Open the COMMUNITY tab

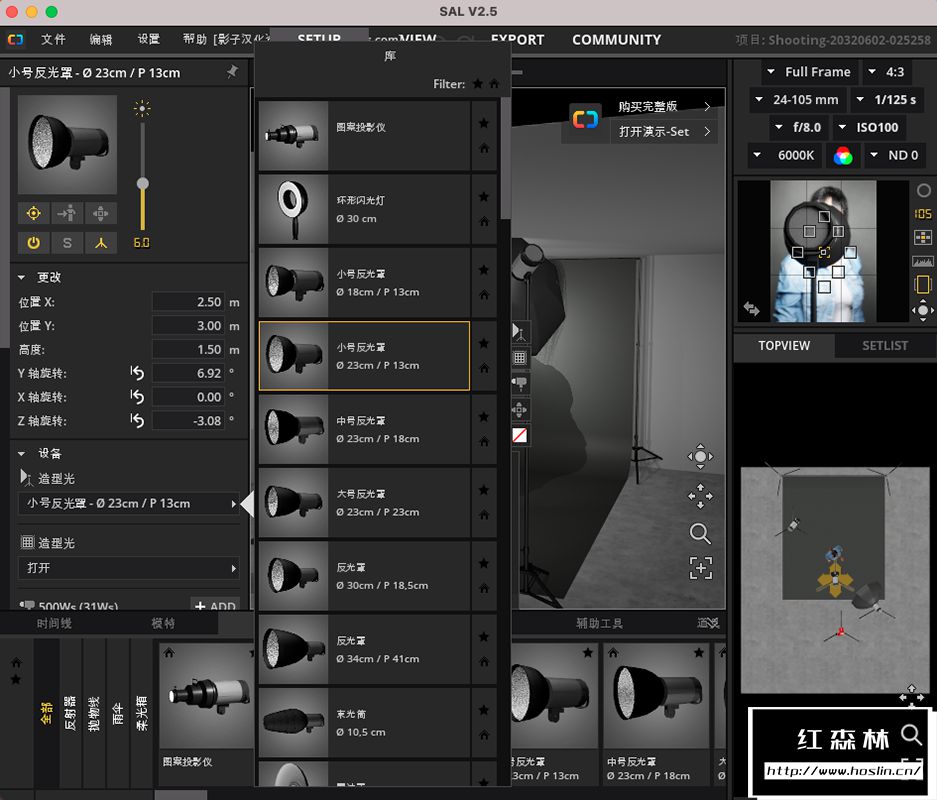pos(616,40)
